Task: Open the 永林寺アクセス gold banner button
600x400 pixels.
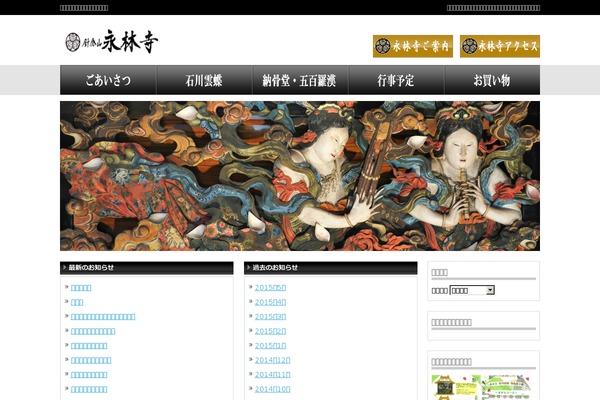Action: coord(500,46)
